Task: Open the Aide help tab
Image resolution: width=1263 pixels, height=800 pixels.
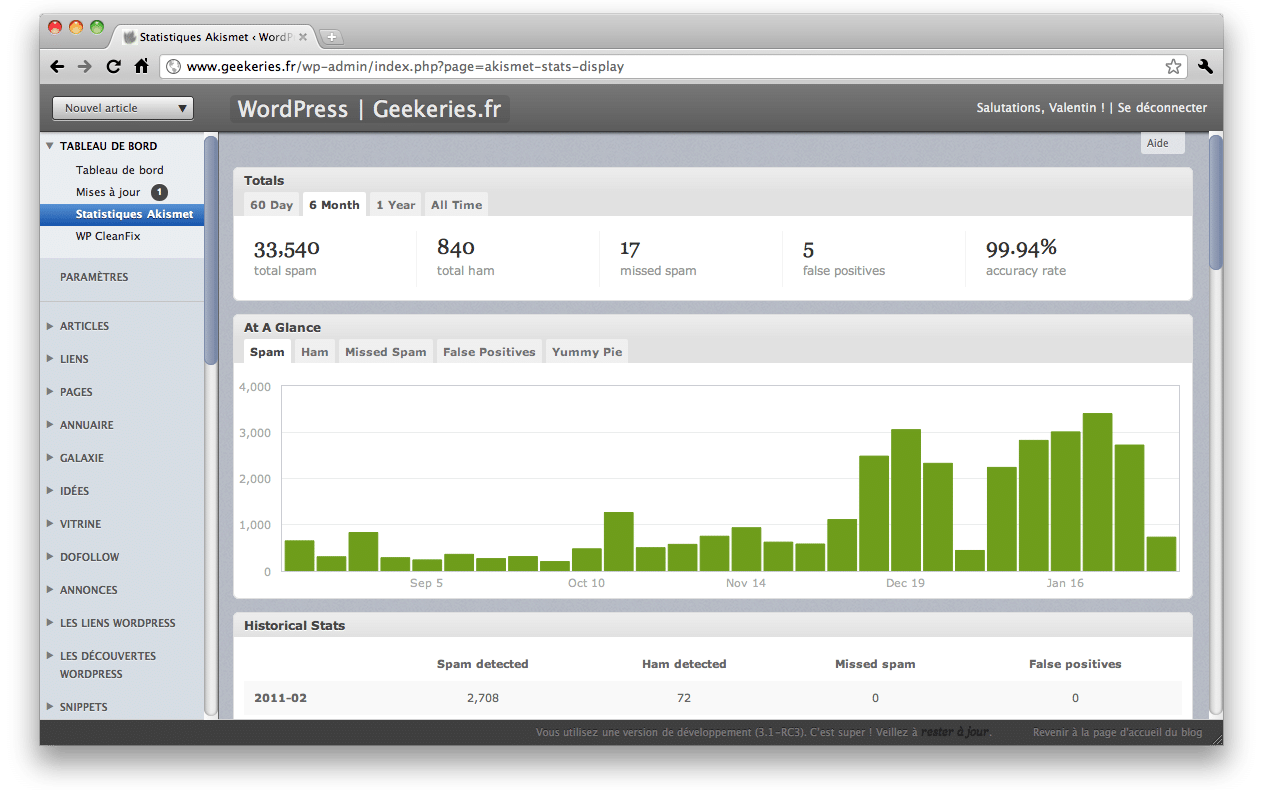Action: (1162, 143)
